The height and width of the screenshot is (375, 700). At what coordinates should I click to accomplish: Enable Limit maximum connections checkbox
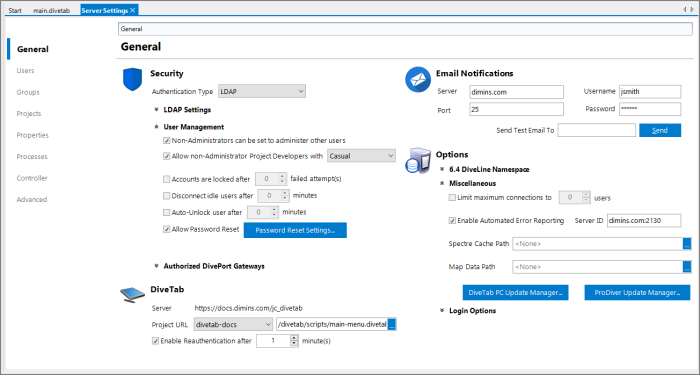452,197
